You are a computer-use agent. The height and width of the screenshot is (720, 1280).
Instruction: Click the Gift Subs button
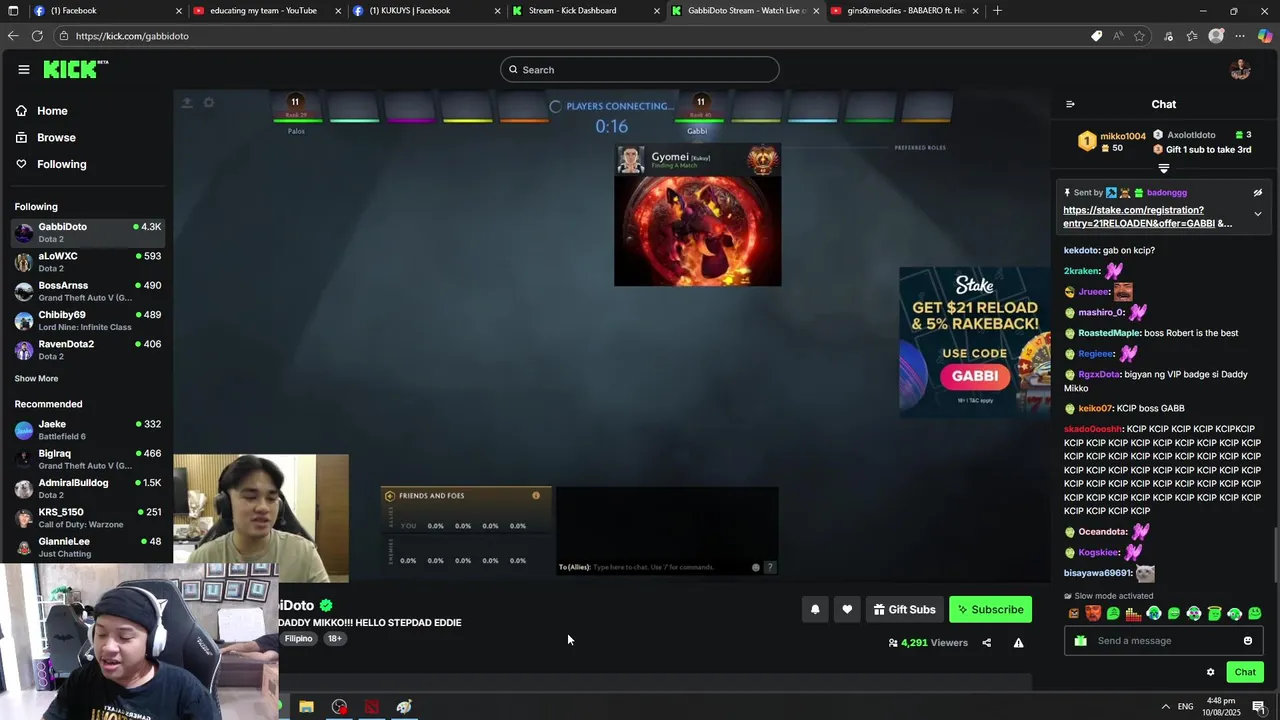click(904, 610)
